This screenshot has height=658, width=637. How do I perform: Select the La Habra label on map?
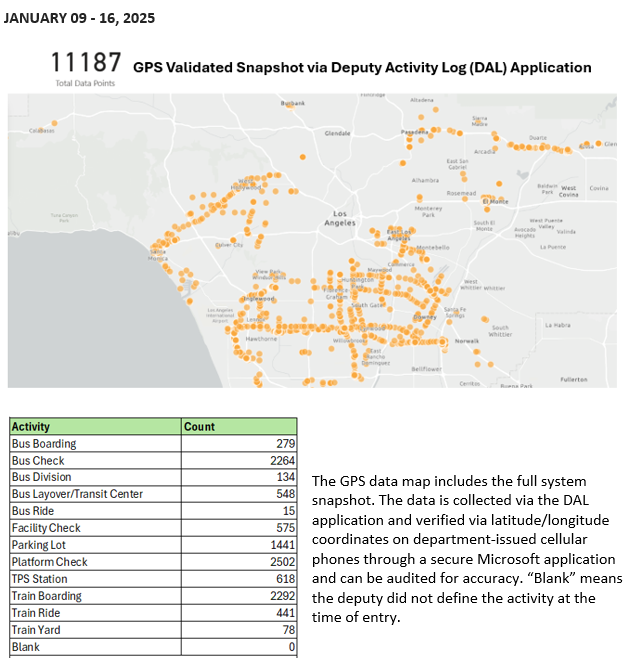coord(557,325)
